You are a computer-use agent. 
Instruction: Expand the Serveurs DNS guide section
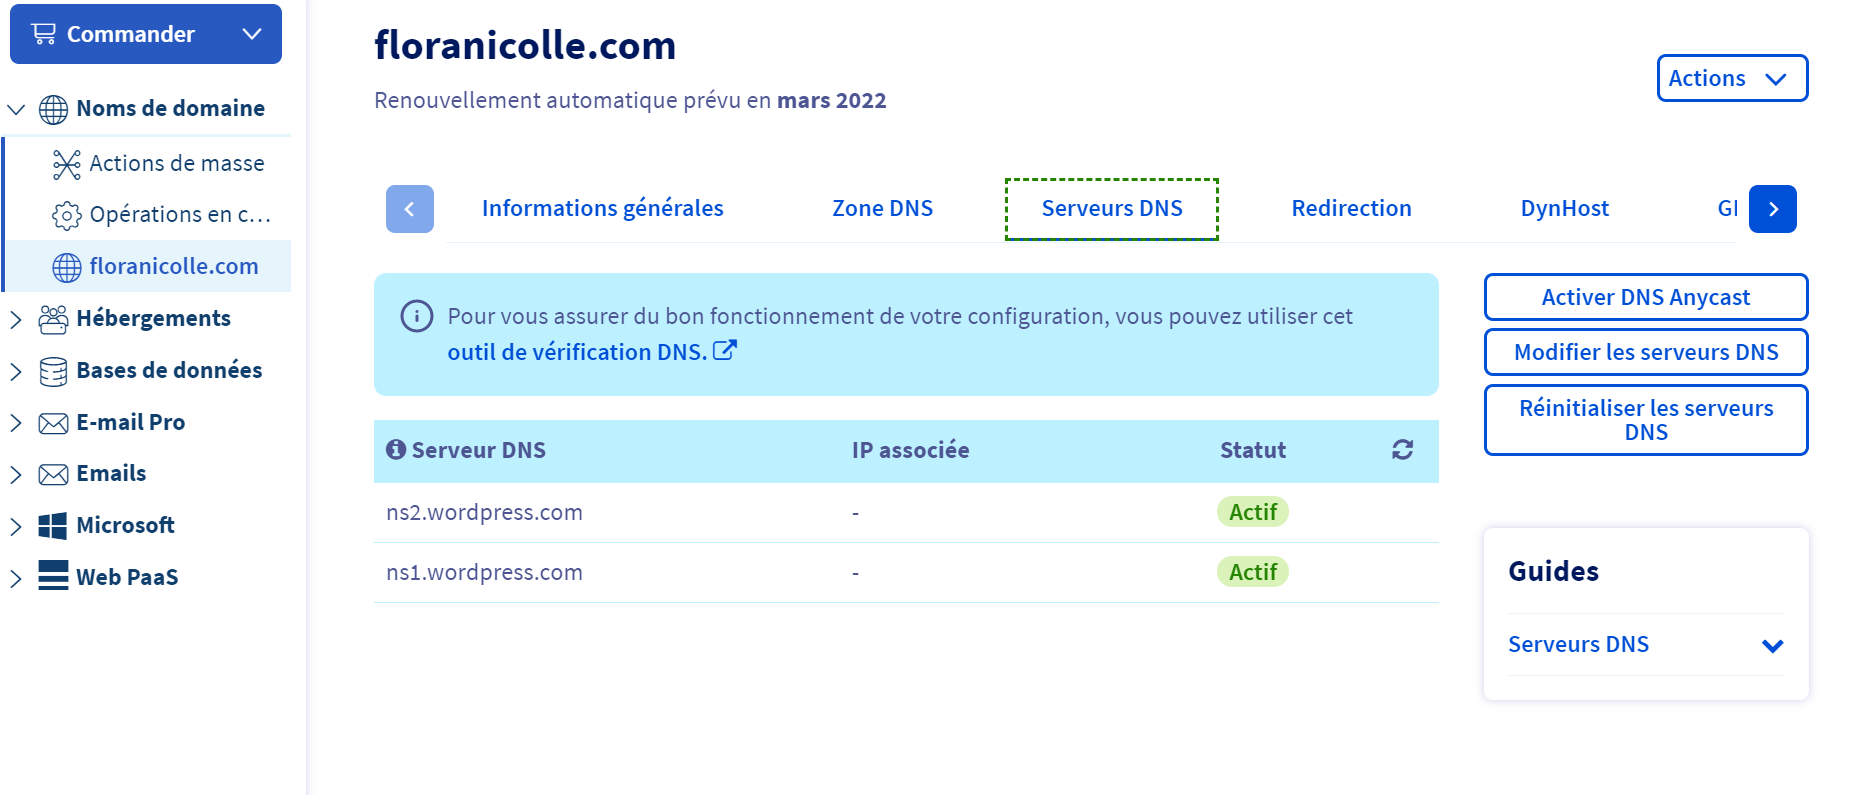pos(1772,645)
